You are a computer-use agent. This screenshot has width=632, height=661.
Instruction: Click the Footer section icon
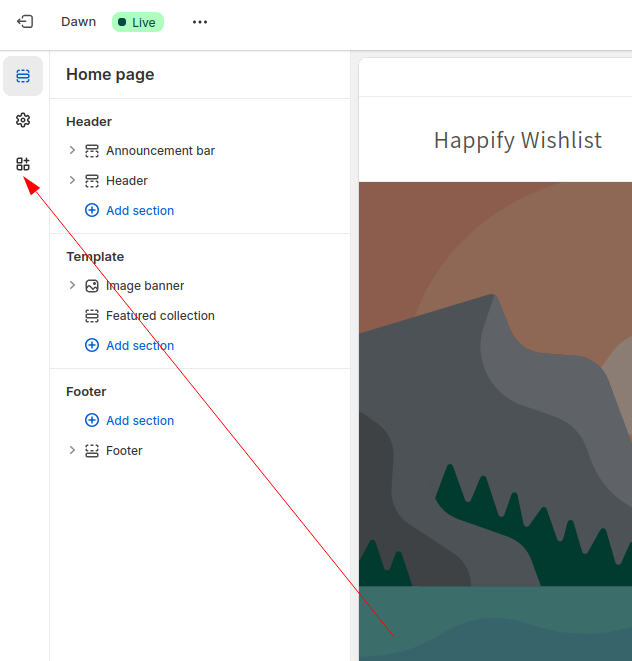tap(92, 451)
